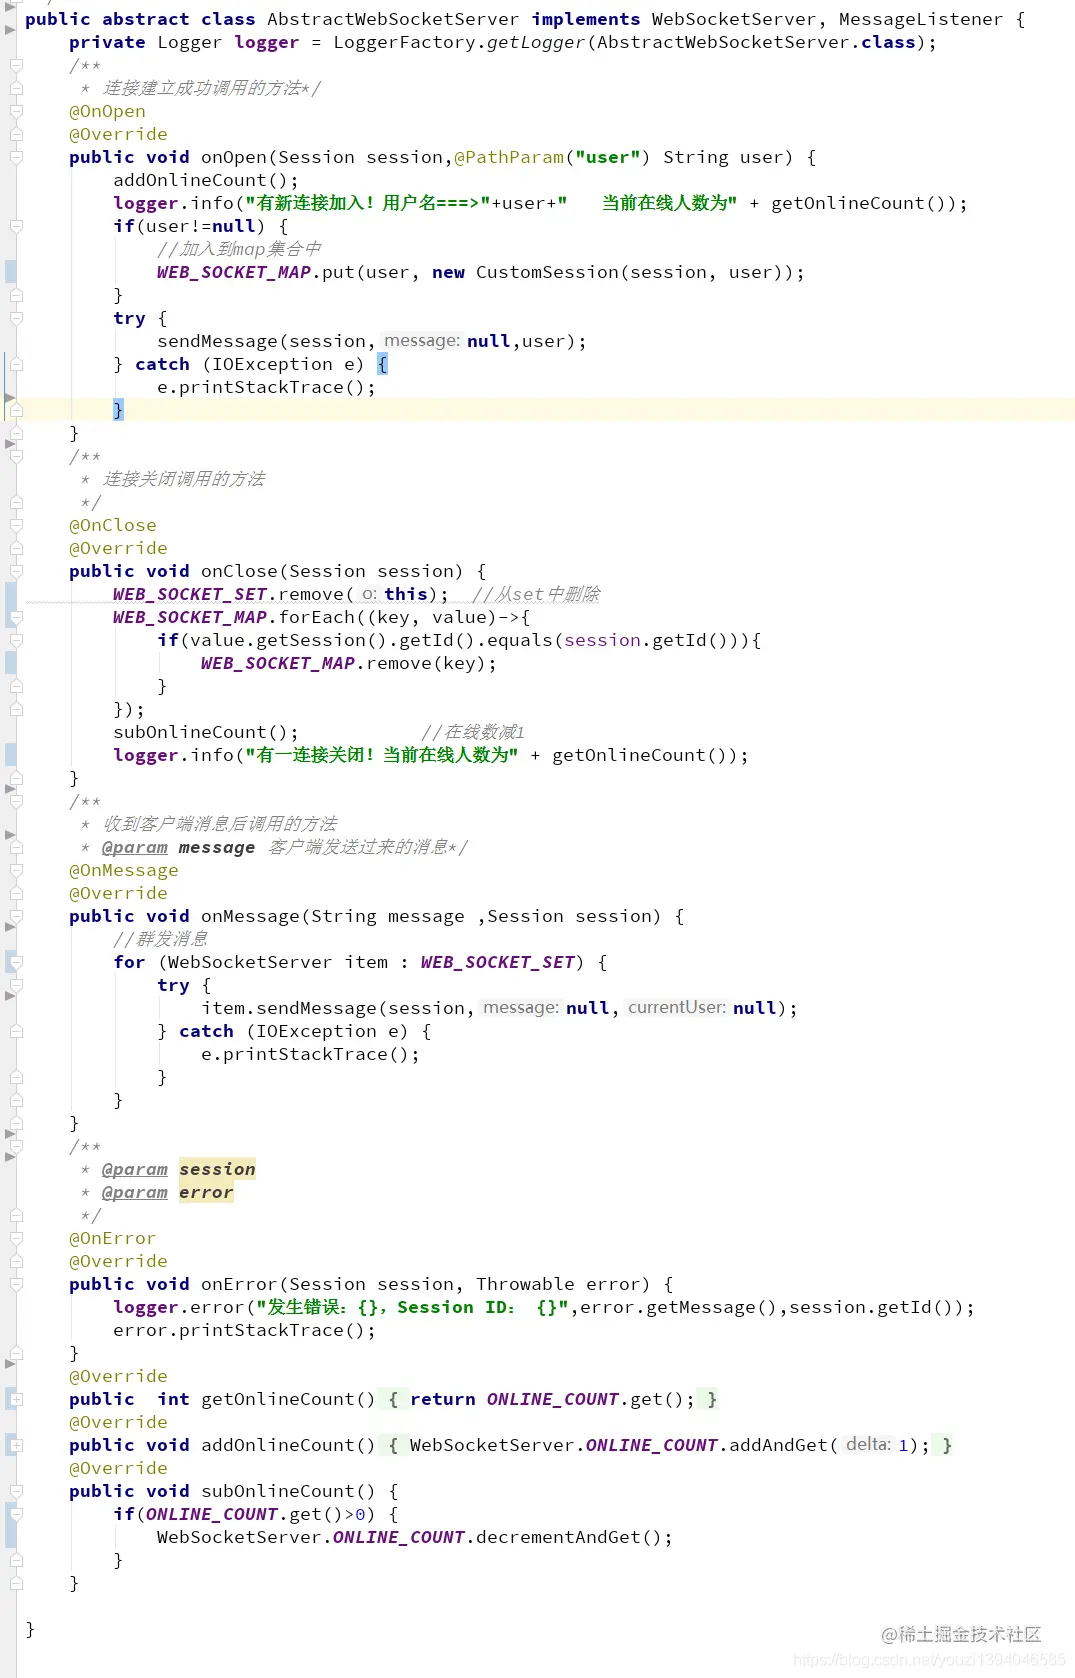The height and width of the screenshot is (1678, 1075).
Task: Collapse the try block containing sendMessage(session, null, user)
Action: 16,318
